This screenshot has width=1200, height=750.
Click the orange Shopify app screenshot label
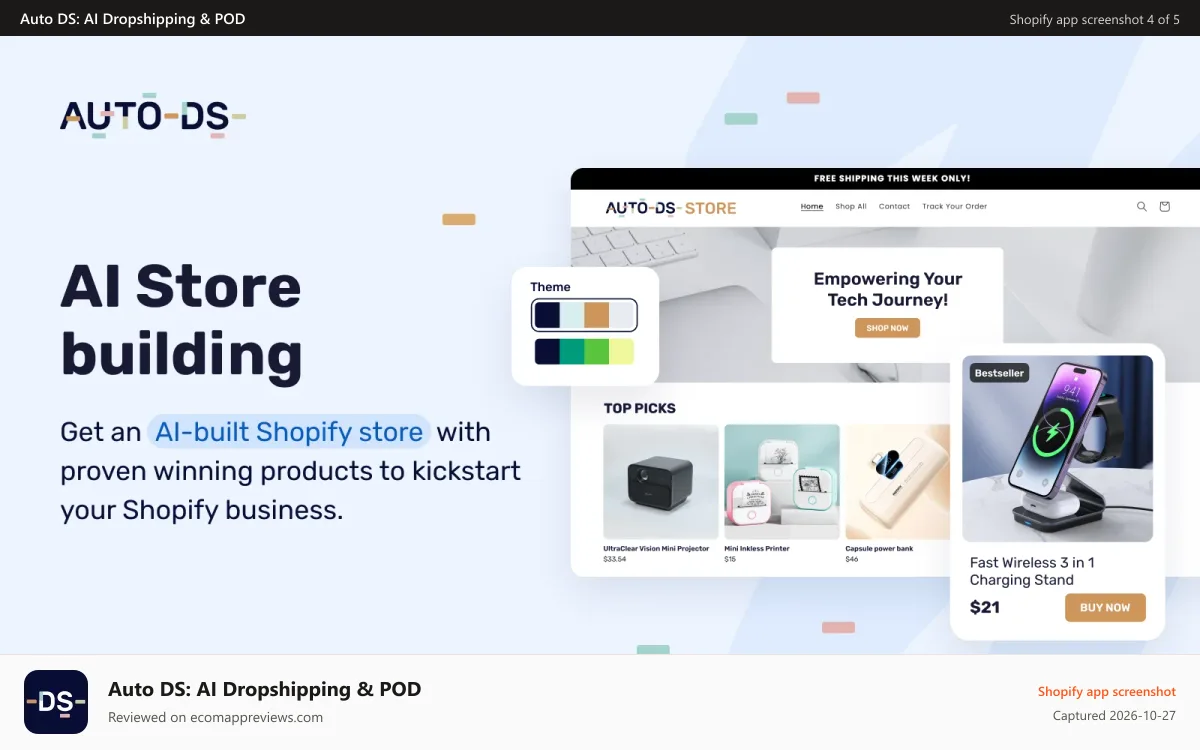[1107, 692]
